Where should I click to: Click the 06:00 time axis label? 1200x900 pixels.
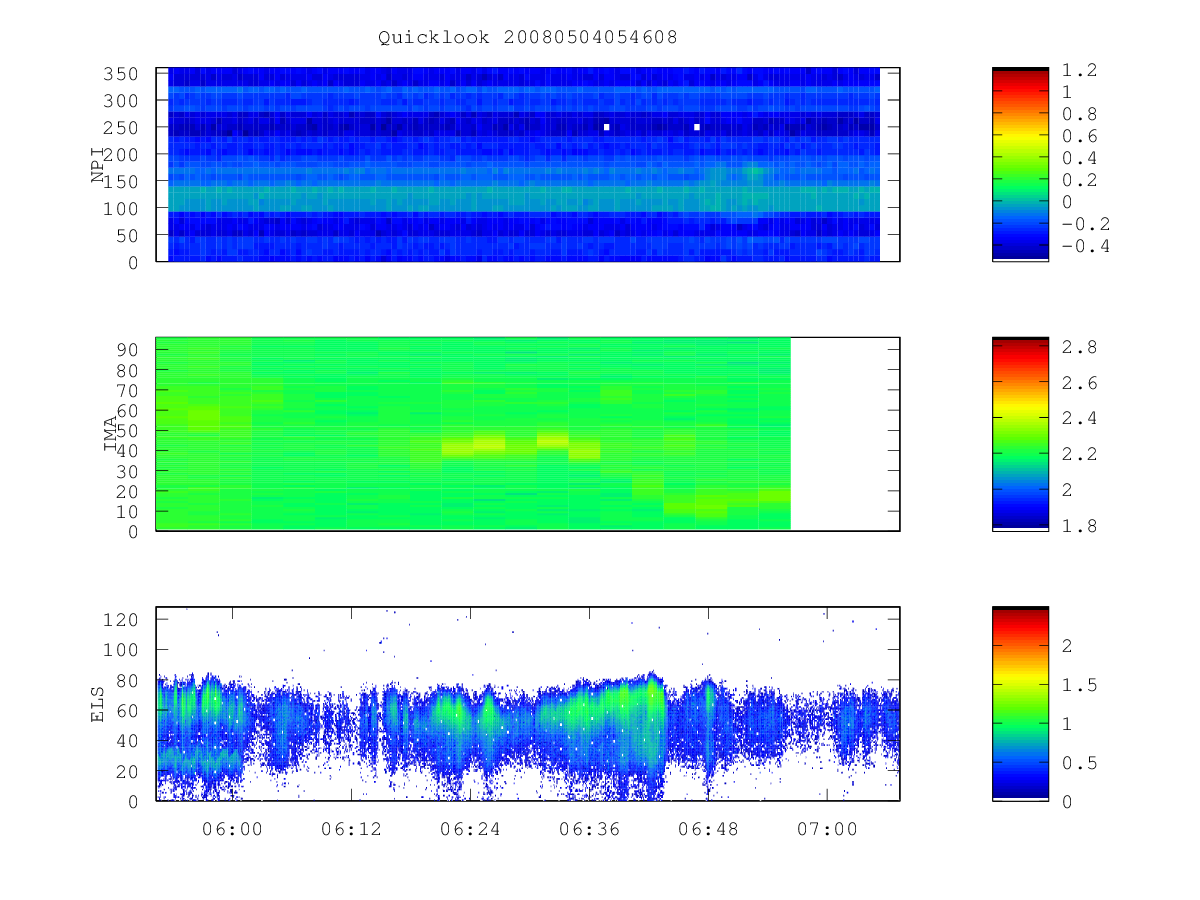point(232,829)
